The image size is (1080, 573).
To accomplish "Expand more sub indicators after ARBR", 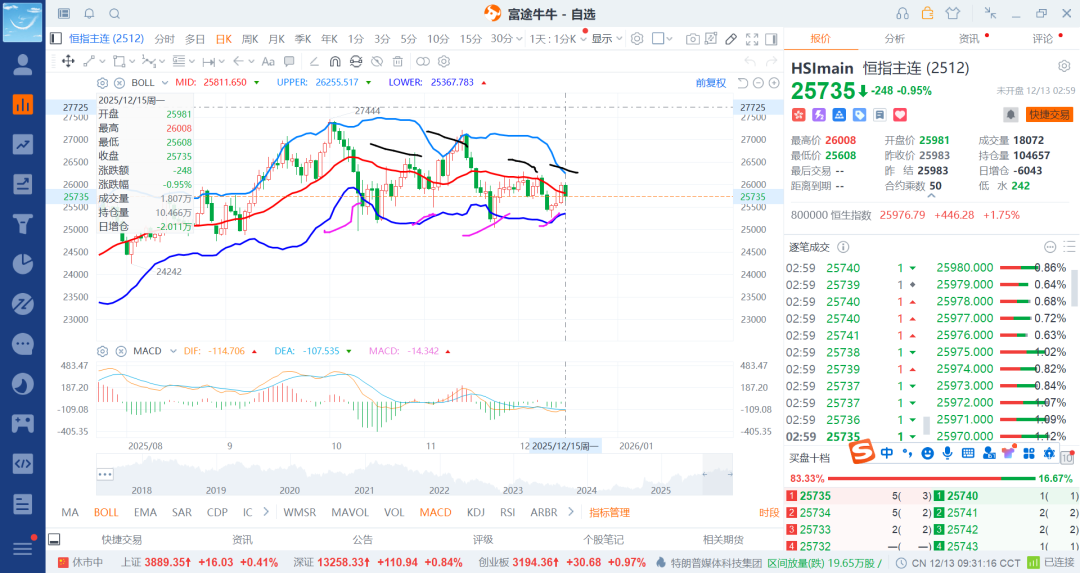I will [x=571, y=512].
